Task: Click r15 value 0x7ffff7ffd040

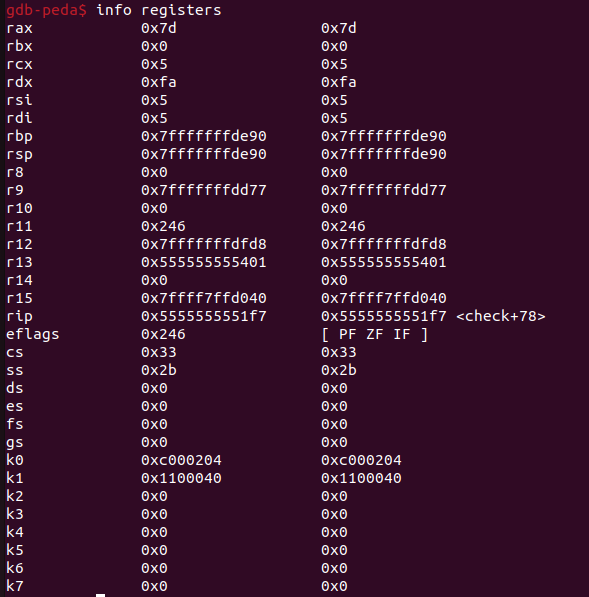Action: coord(204,298)
